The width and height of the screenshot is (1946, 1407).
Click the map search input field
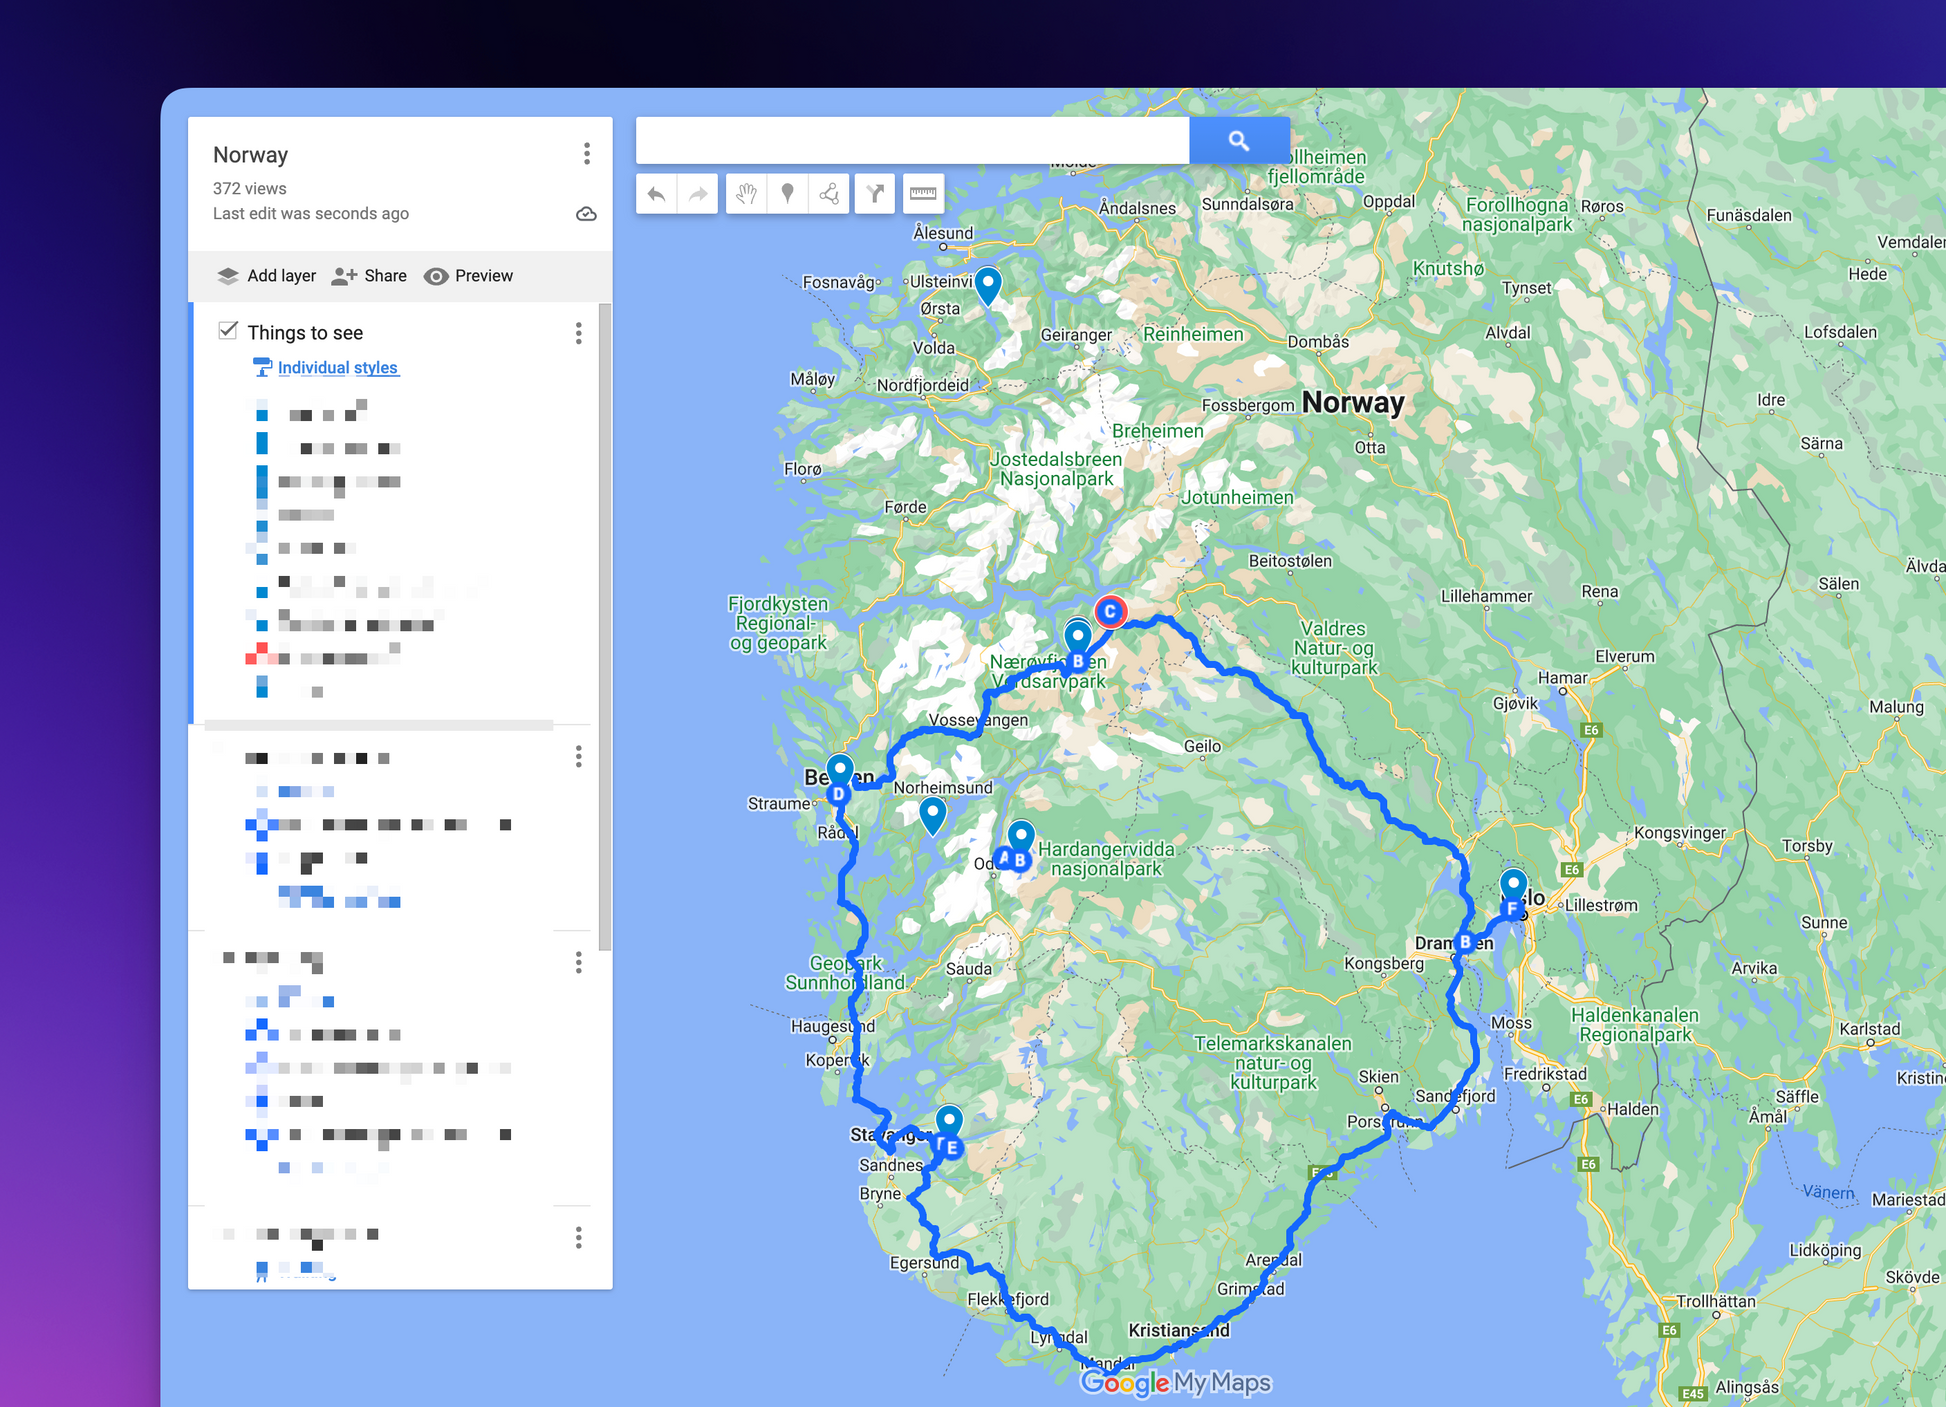[x=912, y=141]
